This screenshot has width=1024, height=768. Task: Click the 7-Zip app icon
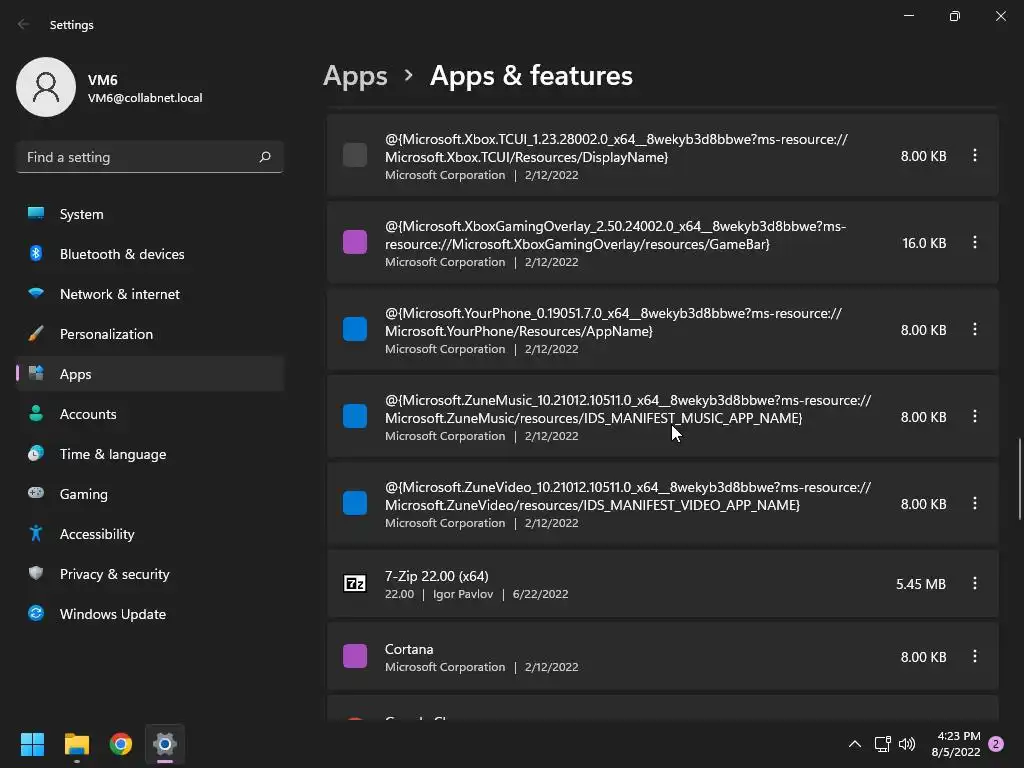point(355,584)
